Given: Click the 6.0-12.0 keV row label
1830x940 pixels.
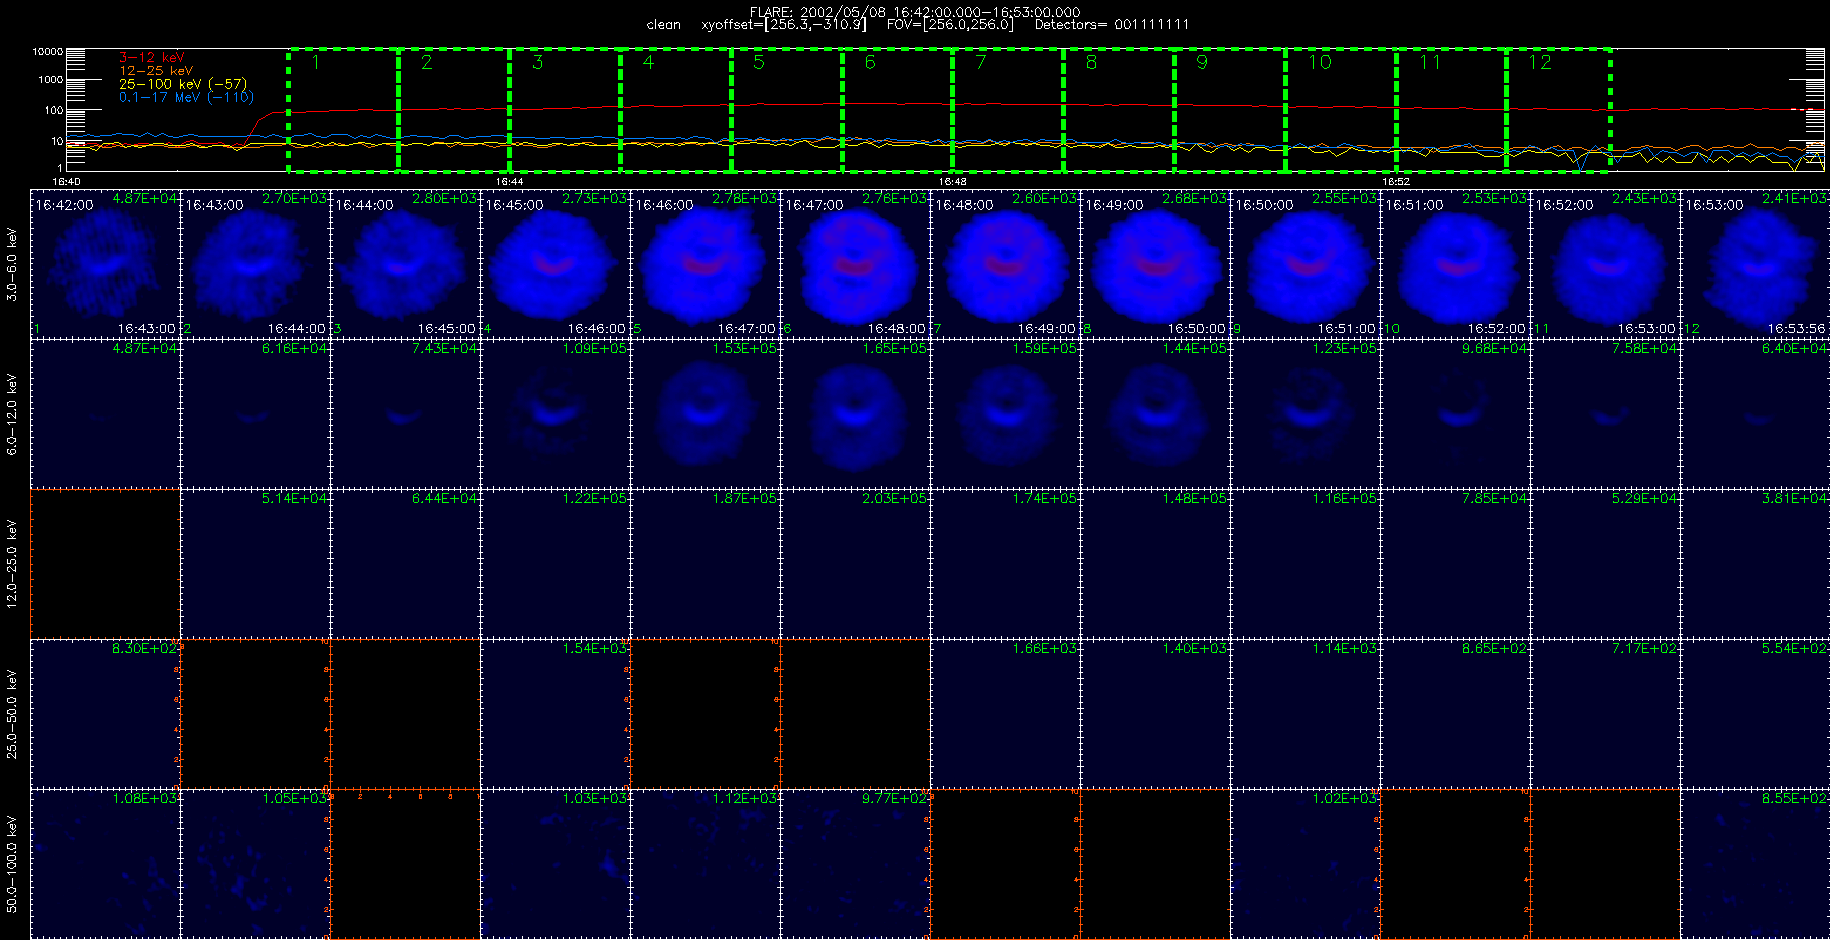Looking at the screenshot, I should [x=12, y=414].
